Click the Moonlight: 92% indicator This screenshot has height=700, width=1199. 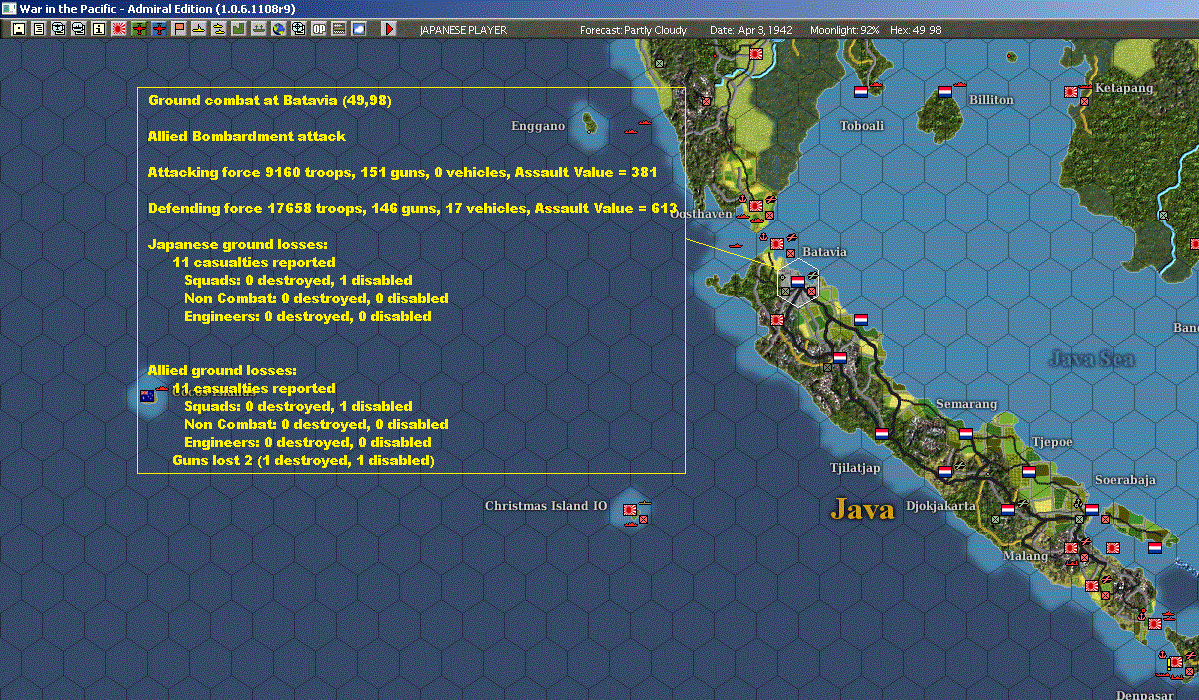[844, 30]
